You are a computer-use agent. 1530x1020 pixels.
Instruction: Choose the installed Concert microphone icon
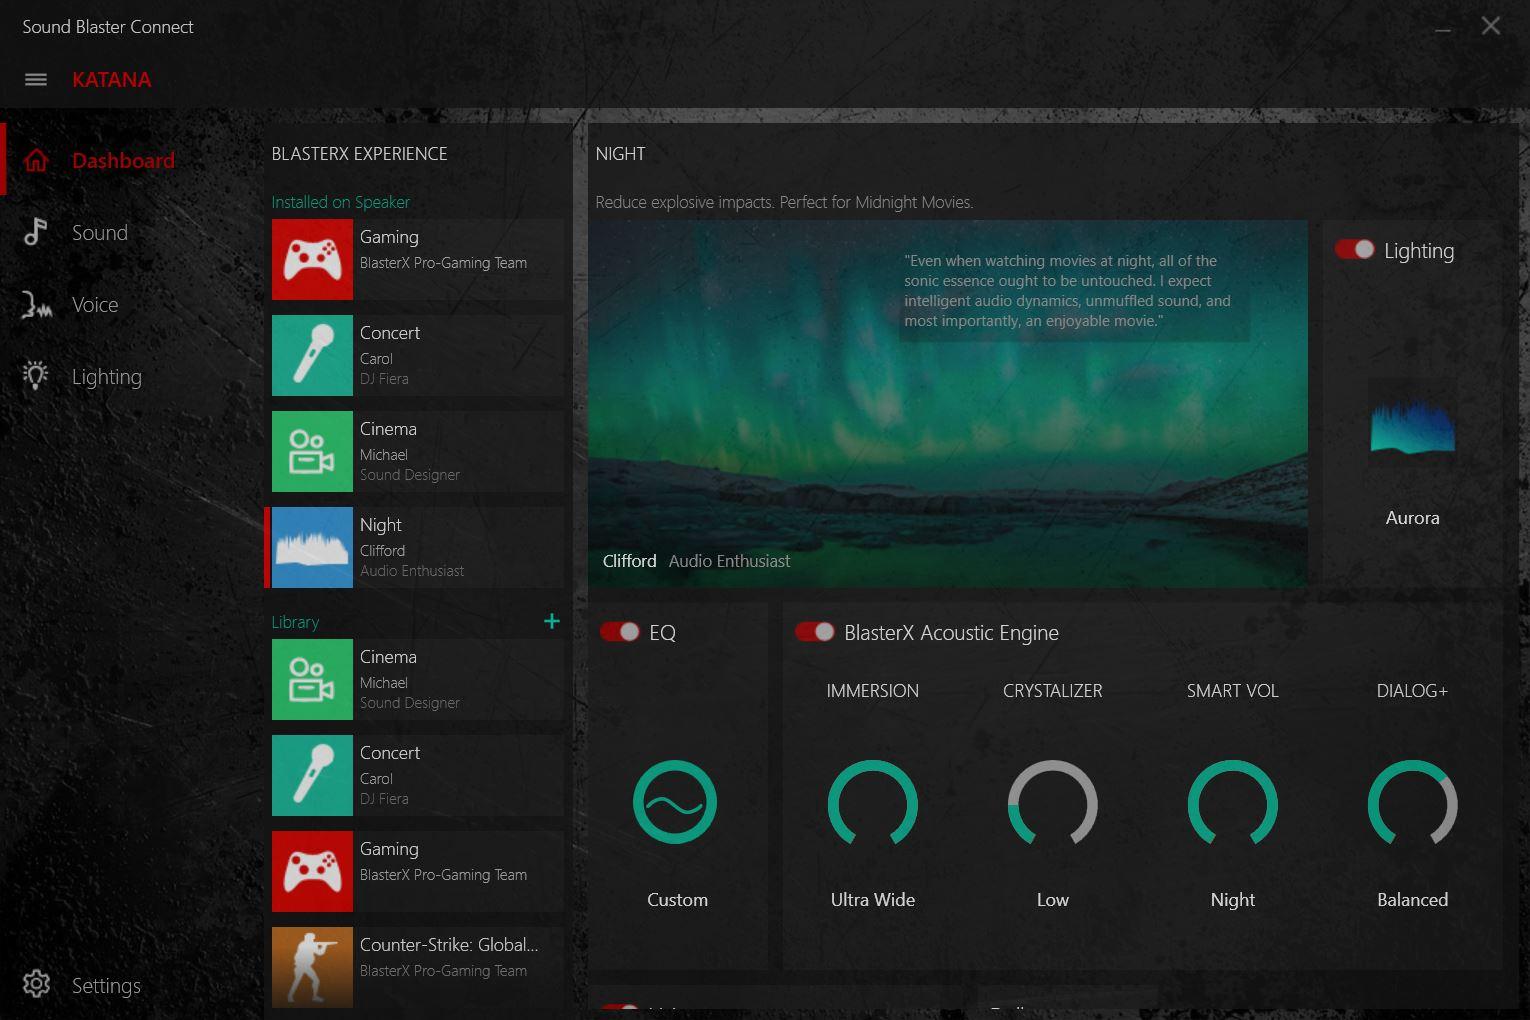pyautogui.click(x=312, y=356)
